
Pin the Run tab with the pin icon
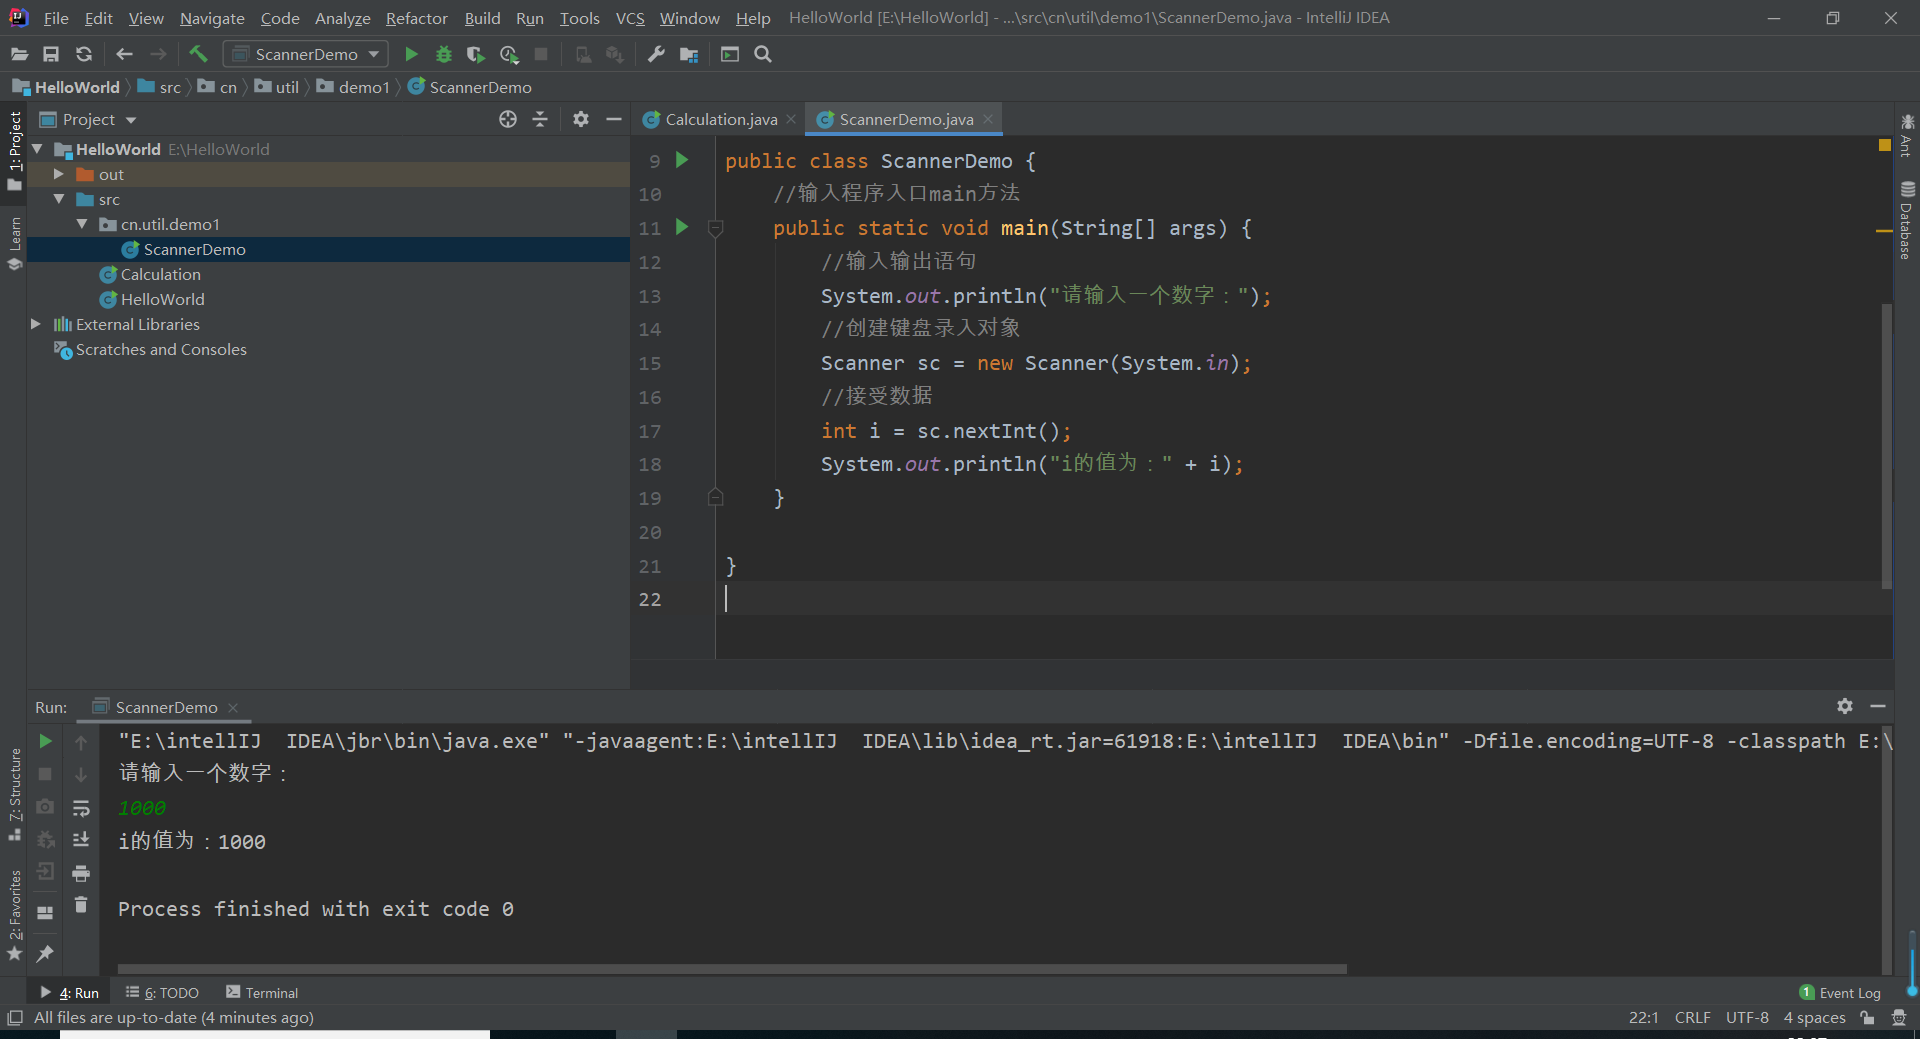[45, 954]
